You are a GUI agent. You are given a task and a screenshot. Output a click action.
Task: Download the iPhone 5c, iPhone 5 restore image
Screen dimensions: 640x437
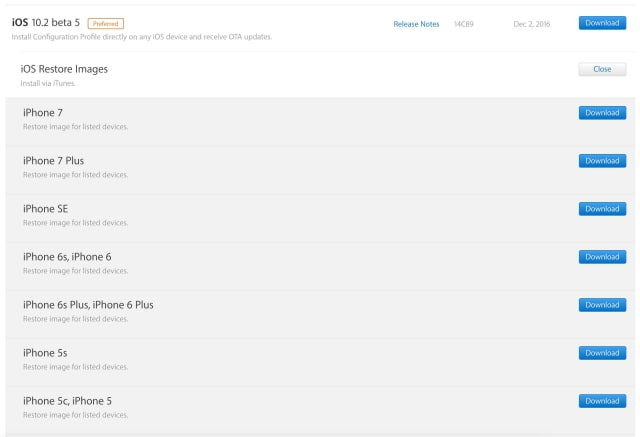pyautogui.click(x=602, y=401)
